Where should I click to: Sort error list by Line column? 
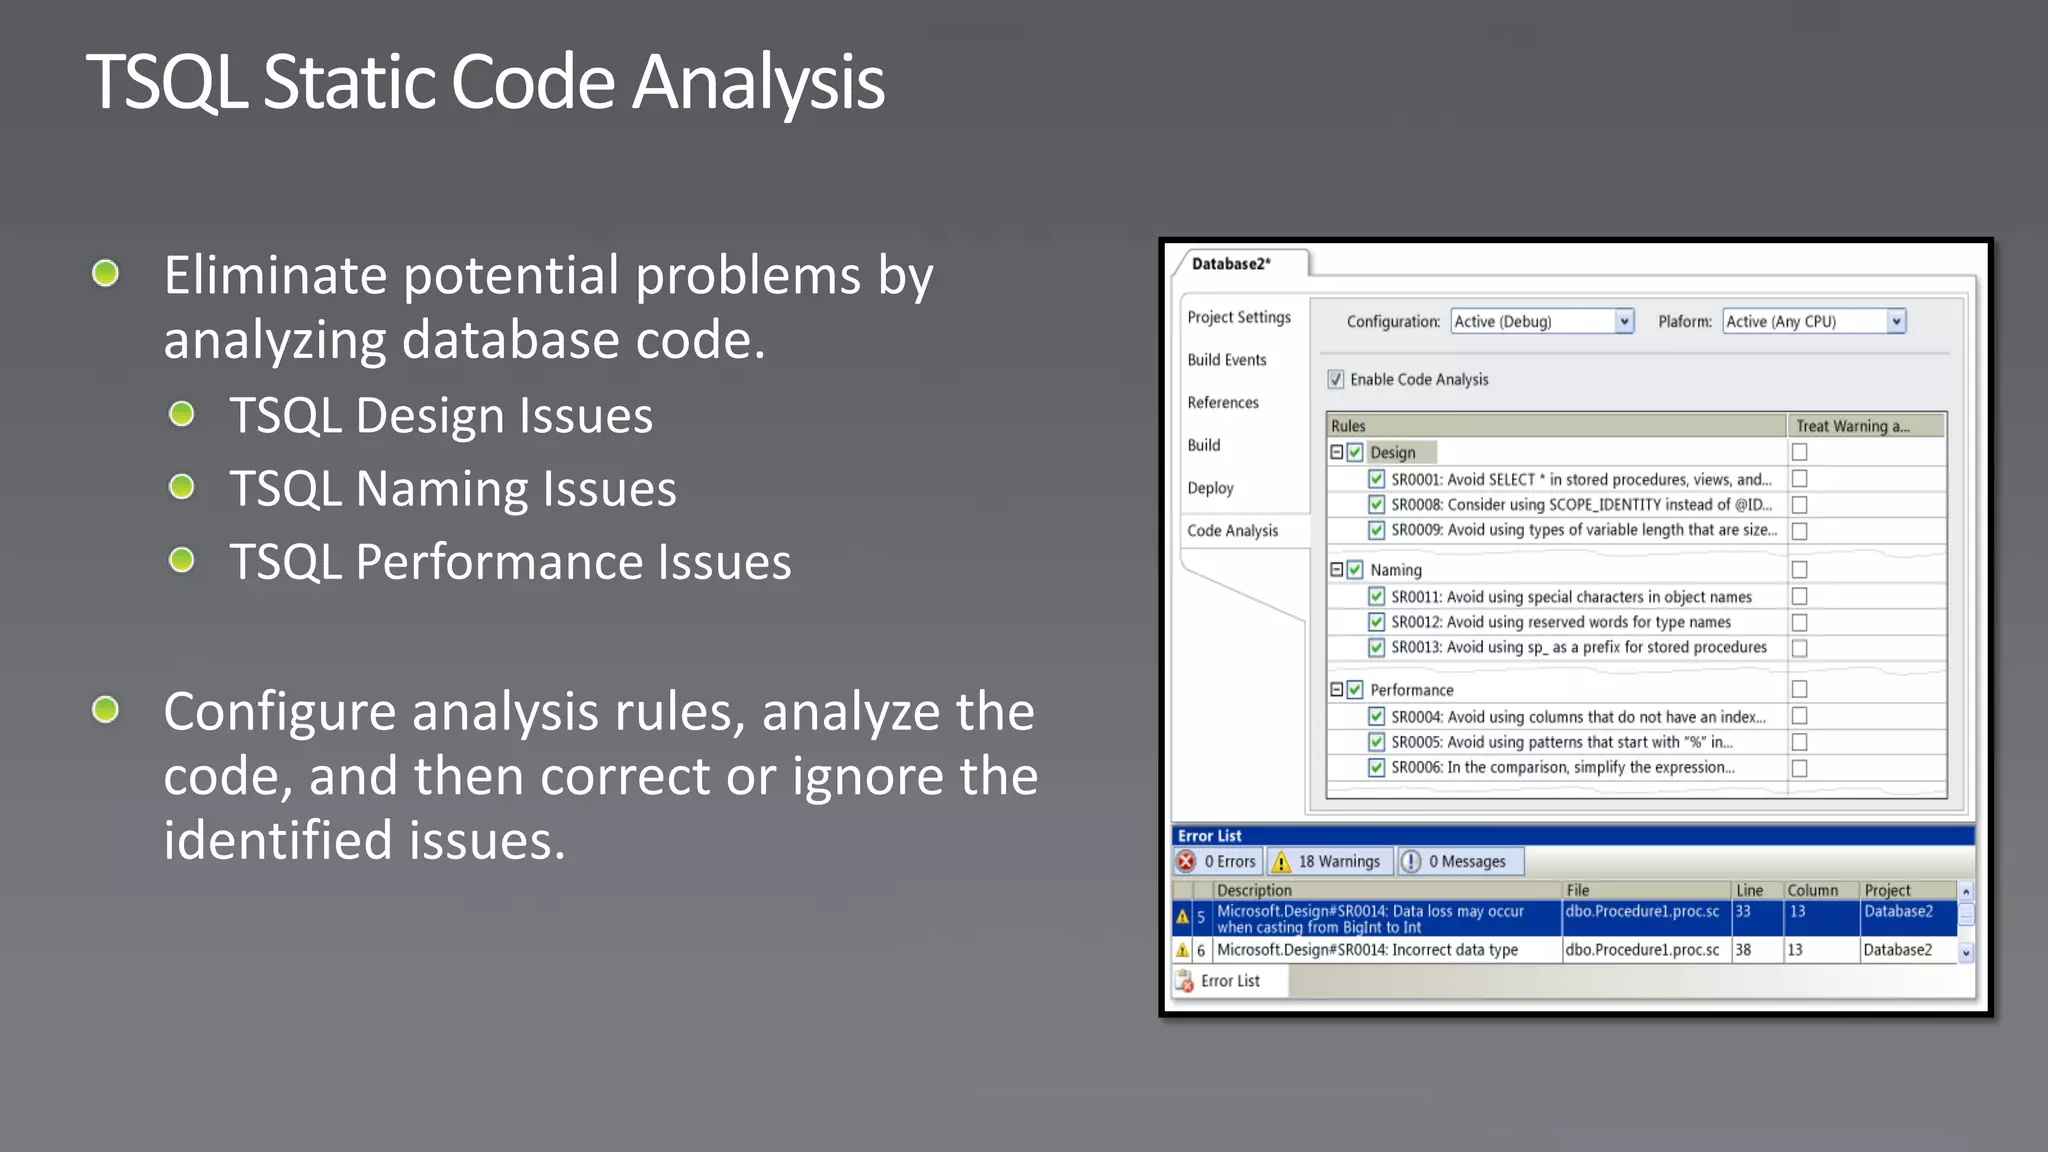(1758, 890)
